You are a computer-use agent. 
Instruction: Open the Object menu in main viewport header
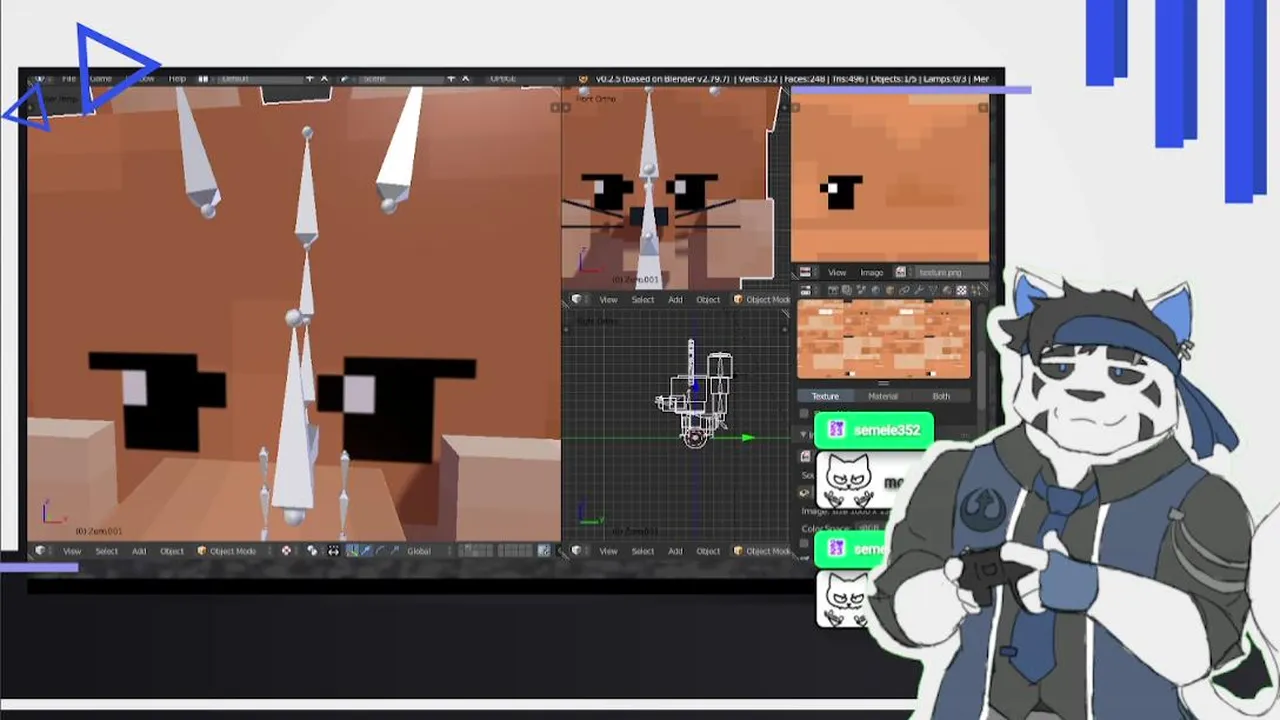[172, 551]
